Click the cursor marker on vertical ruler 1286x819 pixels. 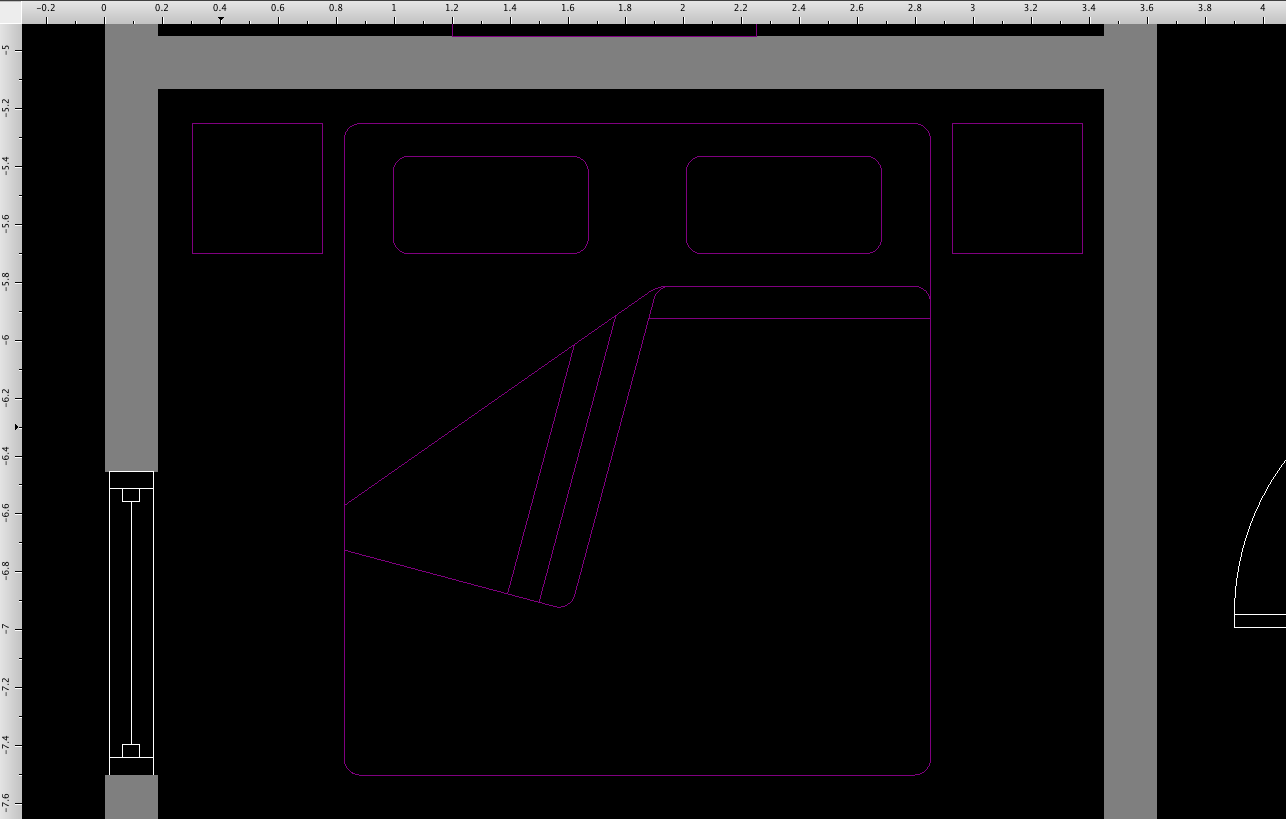[17, 427]
